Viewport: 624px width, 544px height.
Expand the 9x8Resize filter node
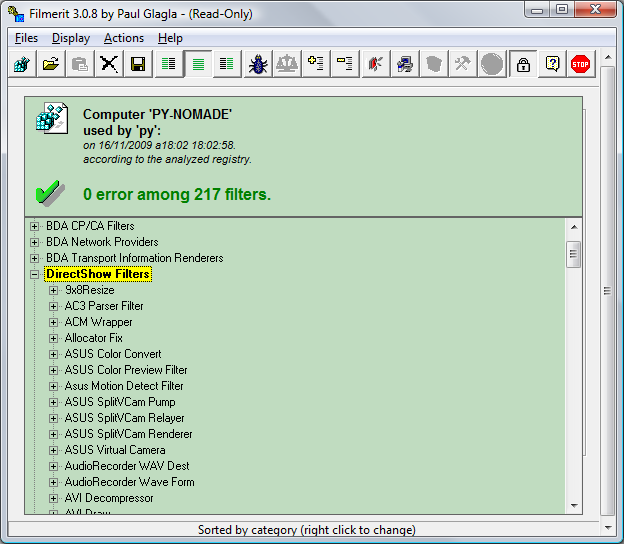click(53, 291)
